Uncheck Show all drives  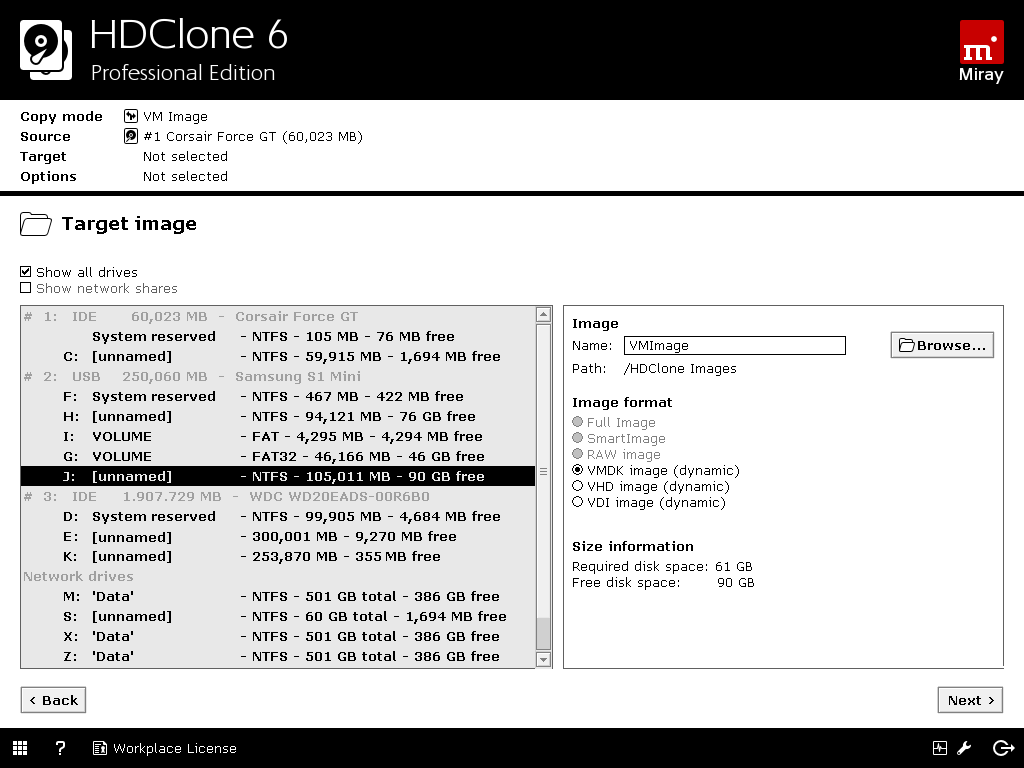[x=25, y=272]
